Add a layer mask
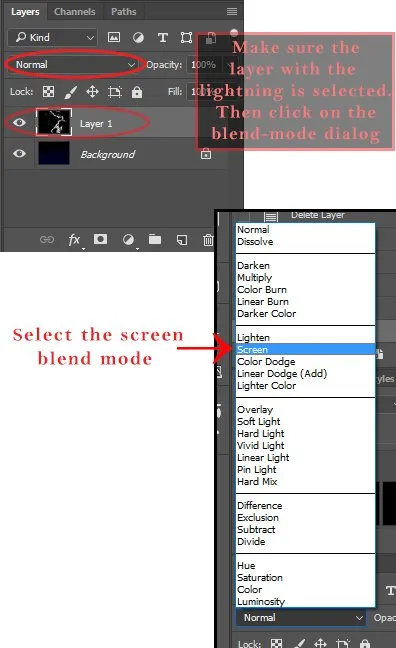 [x=100, y=239]
